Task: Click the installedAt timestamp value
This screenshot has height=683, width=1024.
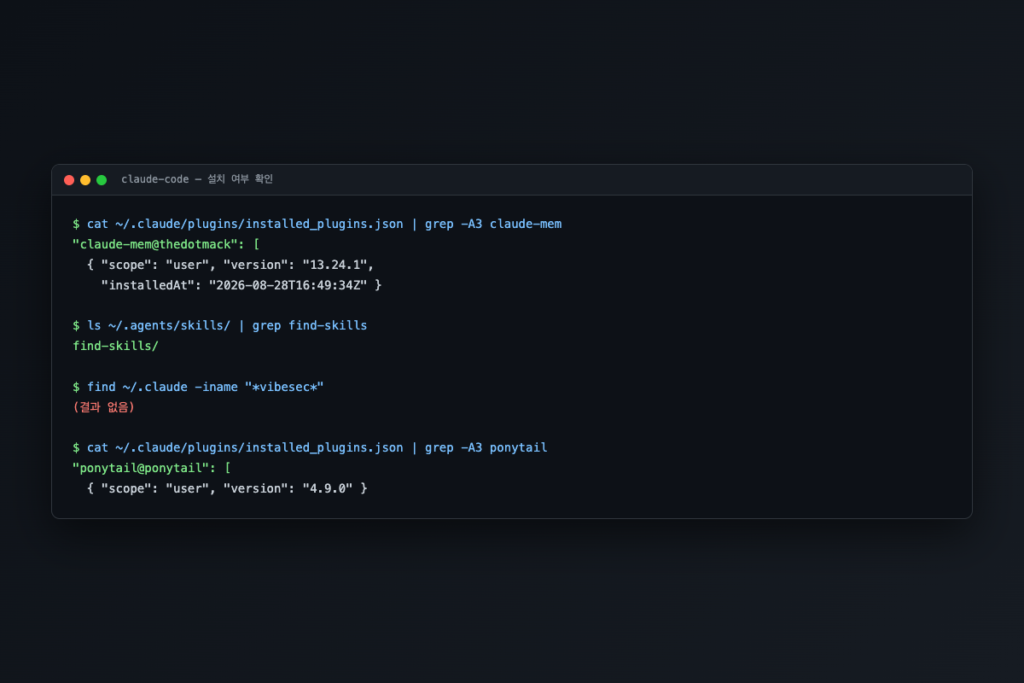Action: pos(287,285)
